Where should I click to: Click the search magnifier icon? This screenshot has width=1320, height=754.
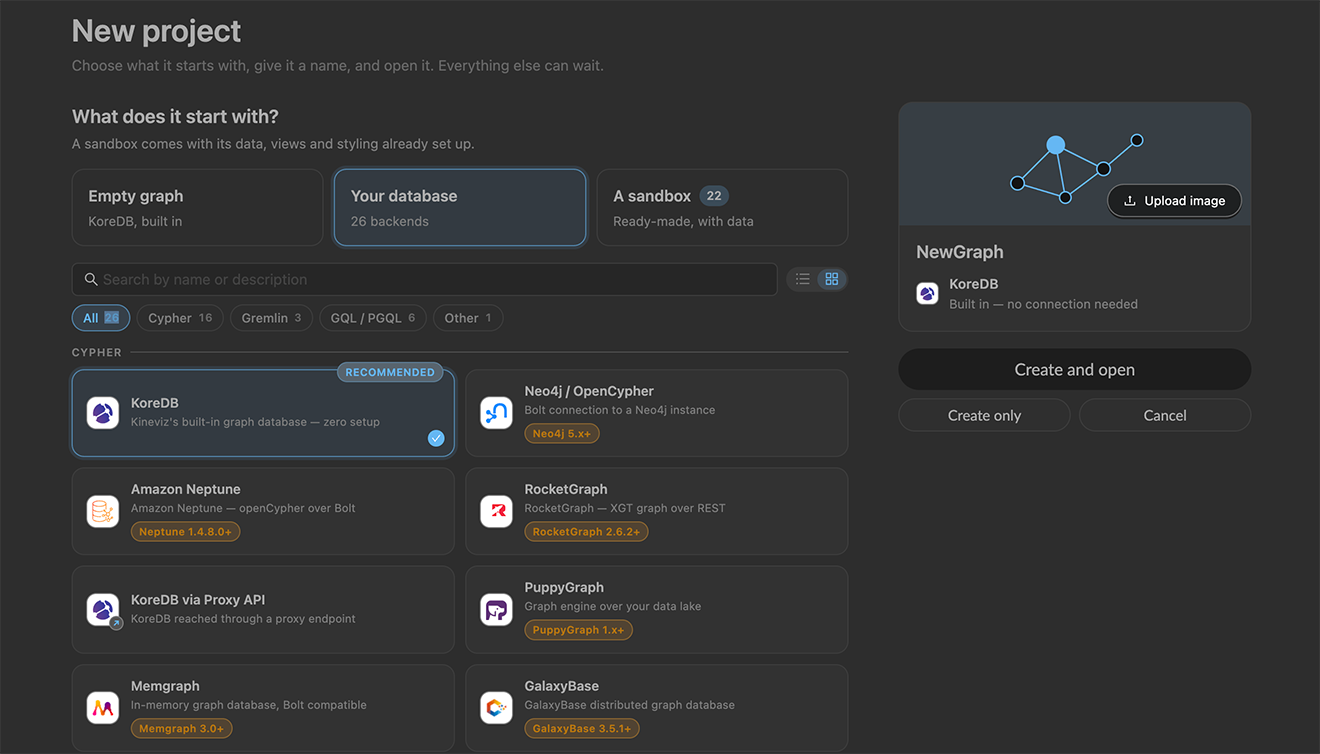91,280
